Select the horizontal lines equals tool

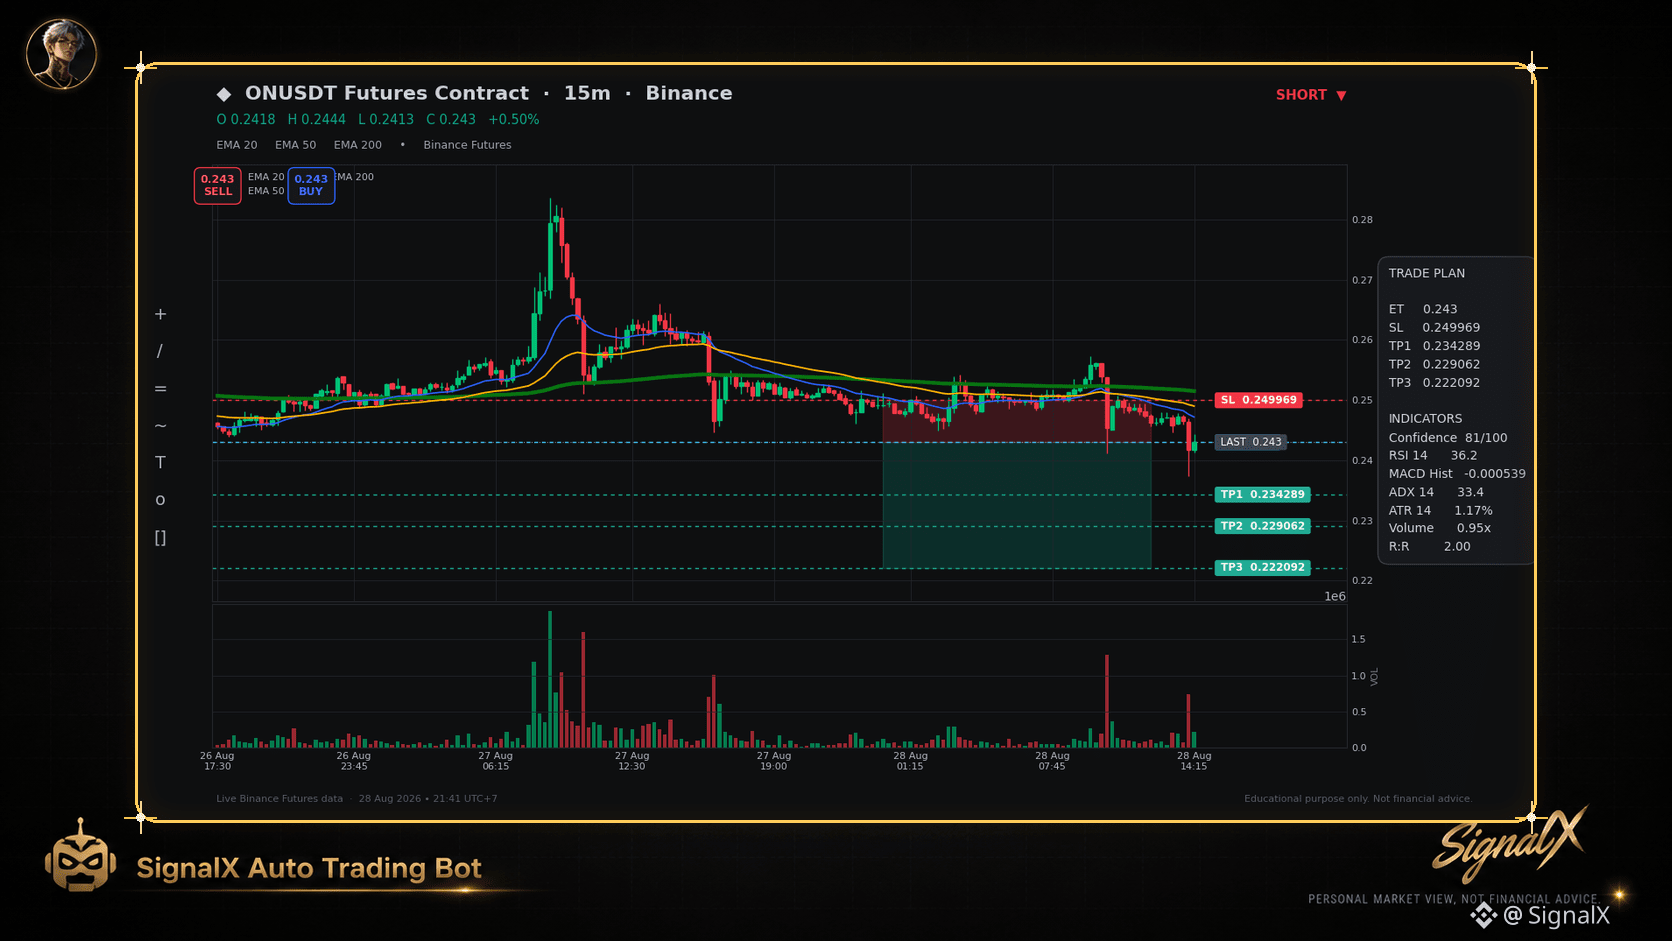tap(160, 389)
